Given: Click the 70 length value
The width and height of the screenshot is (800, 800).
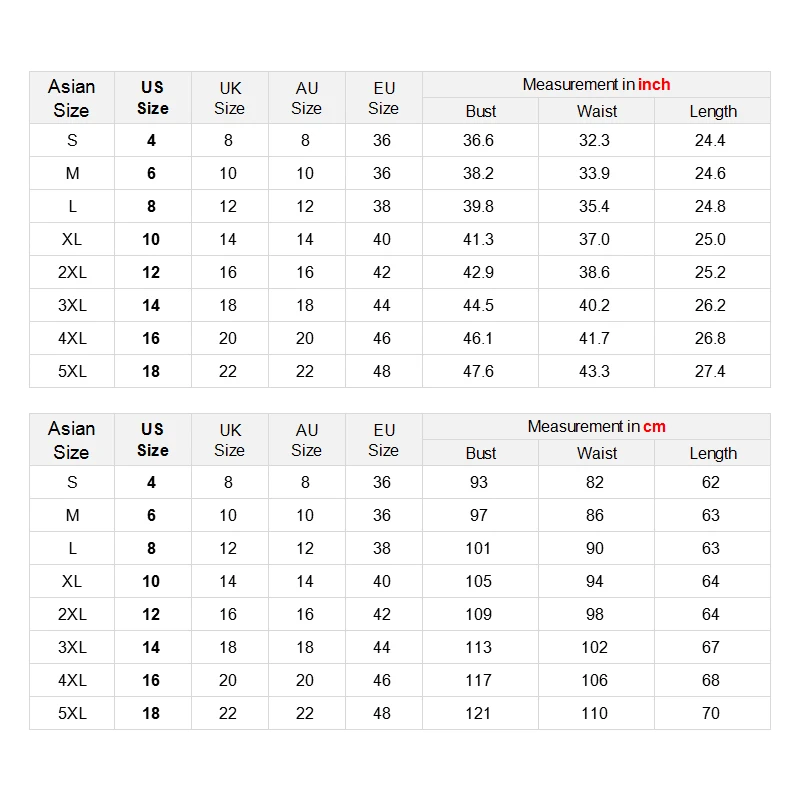Looking at the screenshot, I should tap(710, 713).
